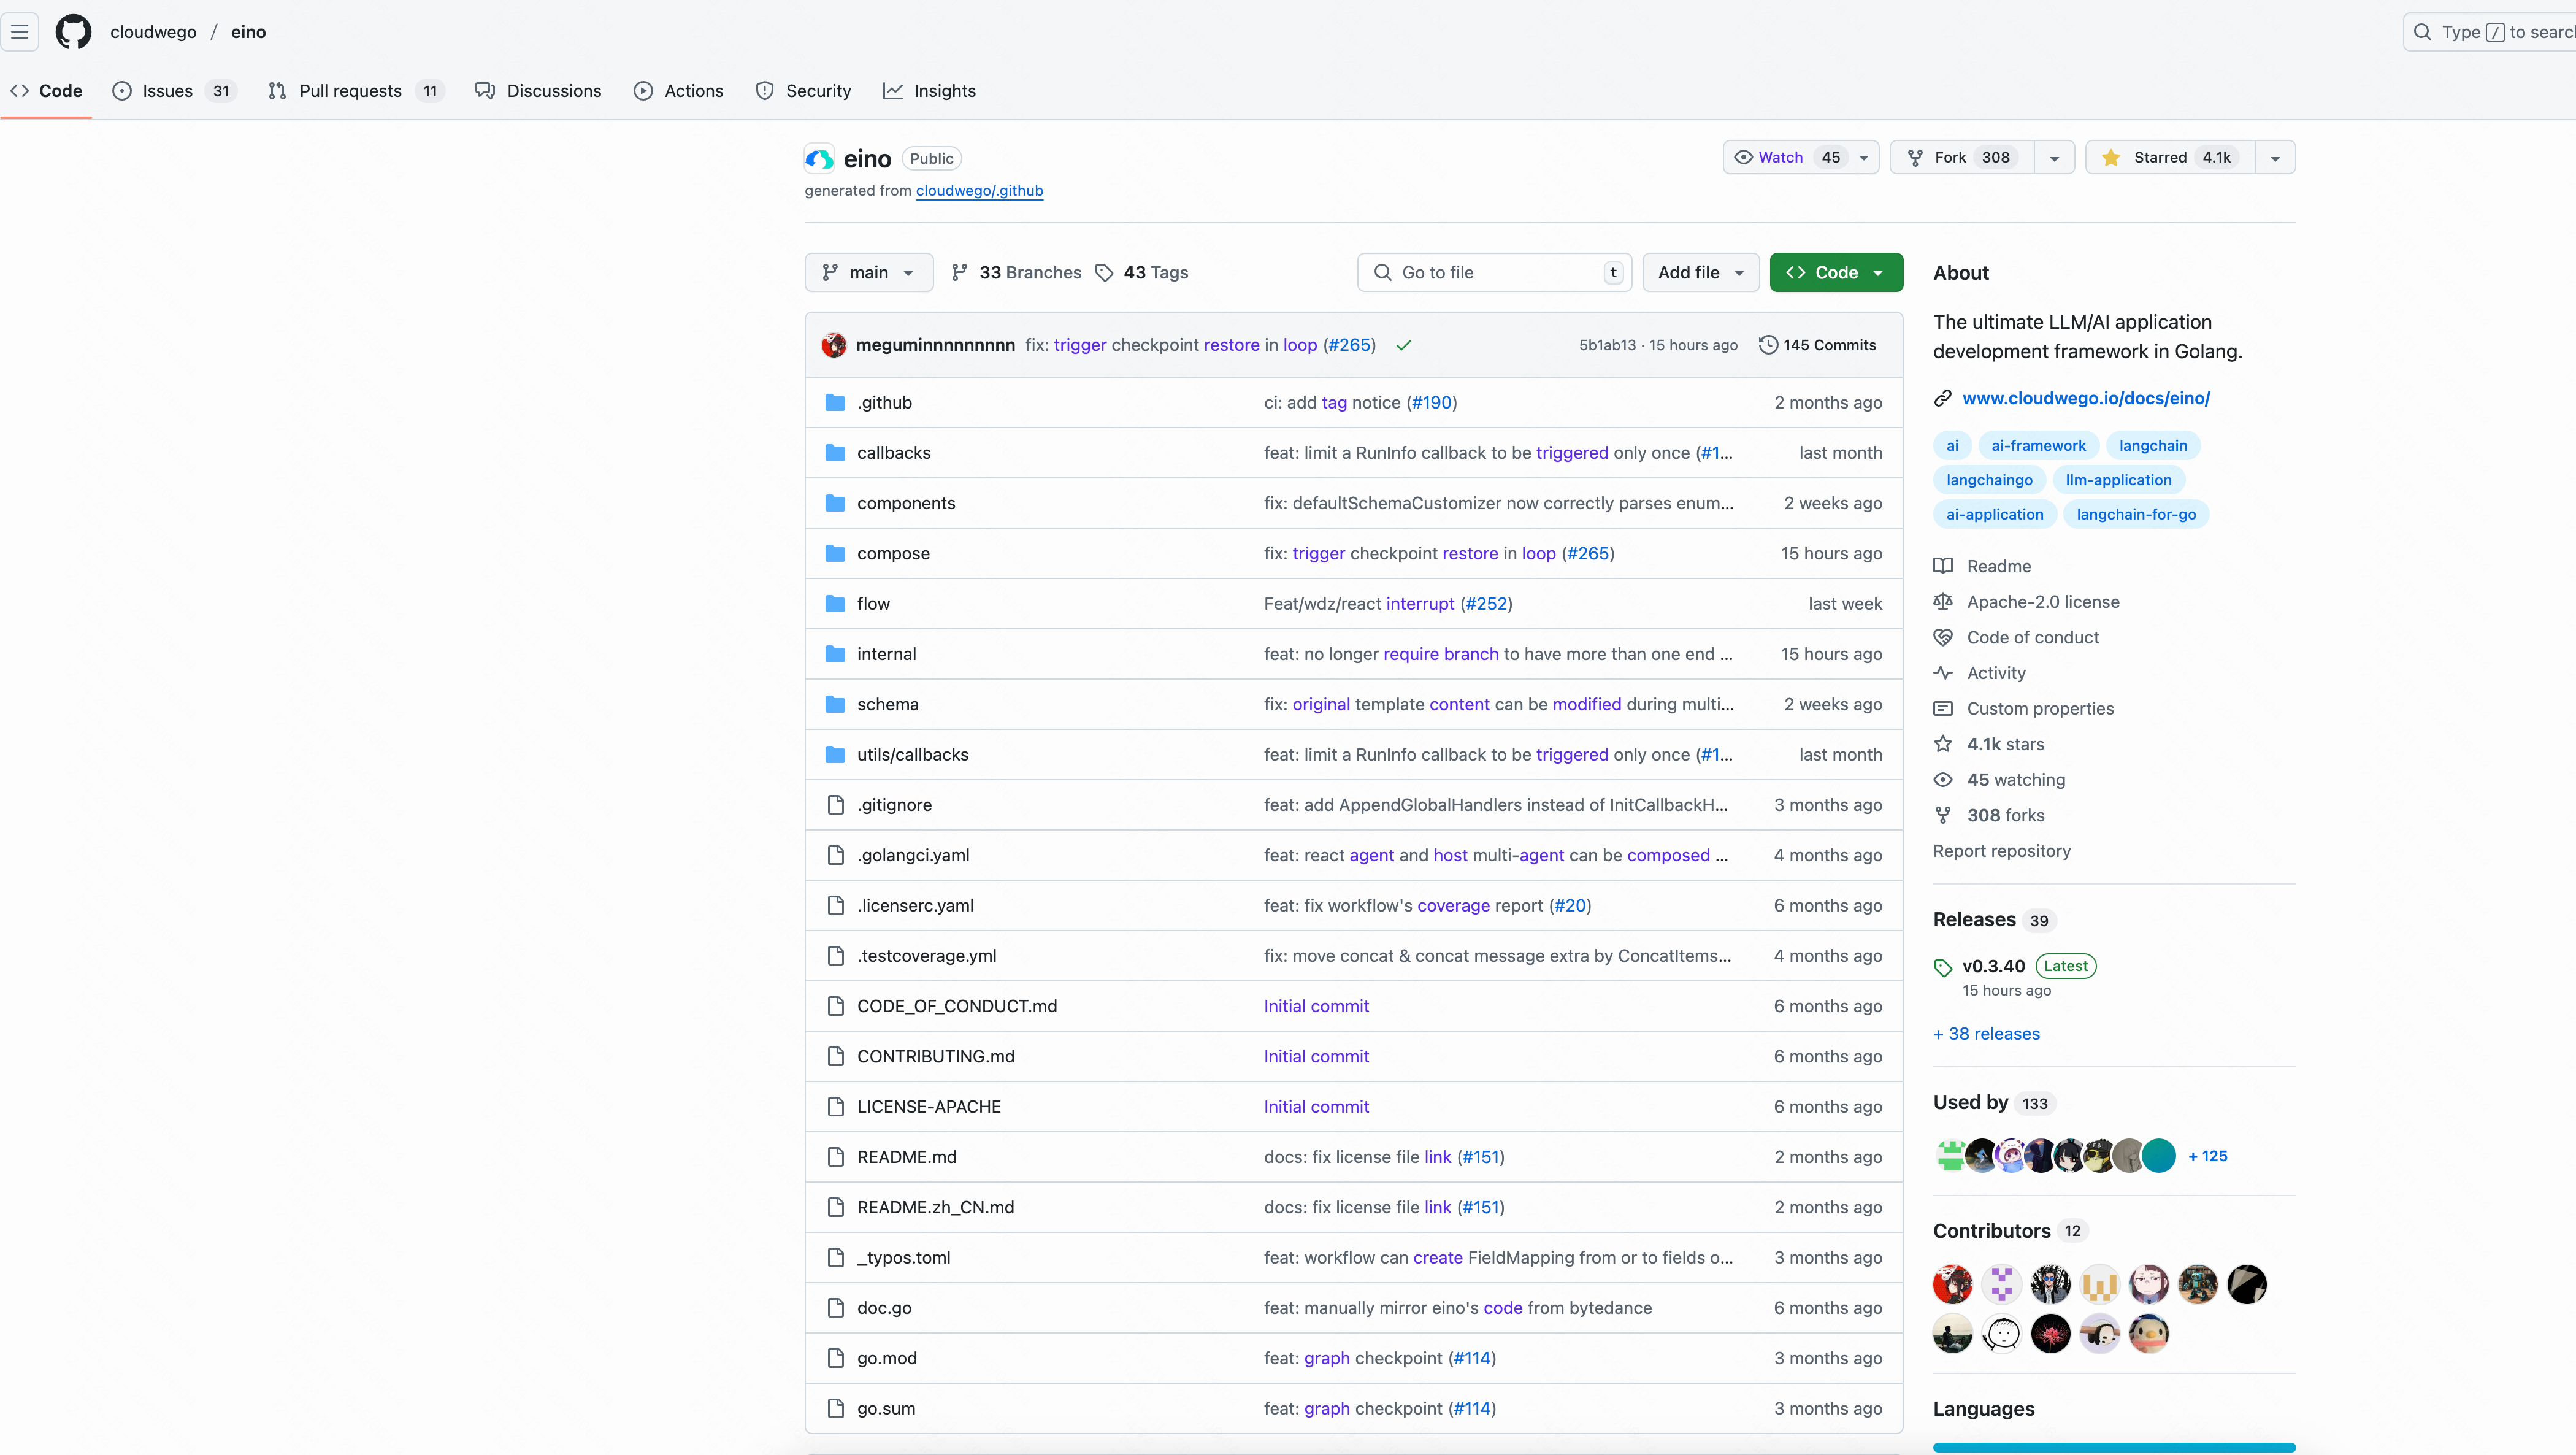Click the green Code button
Screen dimensions: 2576x1455
(1835, 273)
